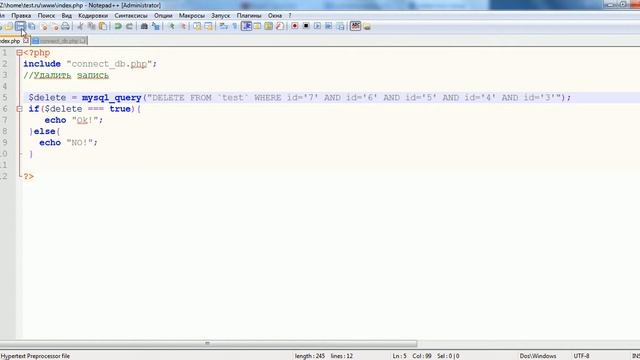The width and height of the screenshot is (640, 360).
Task: Open the Open File folder icon
Action: (x=9, y=27)
